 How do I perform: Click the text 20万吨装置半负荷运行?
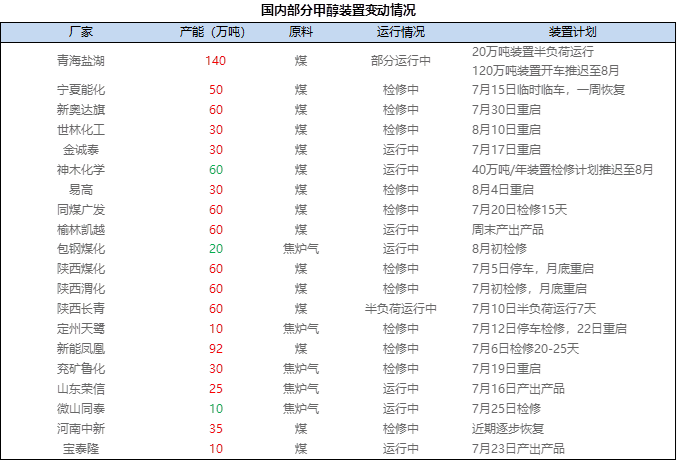click(x=533, y=52)
